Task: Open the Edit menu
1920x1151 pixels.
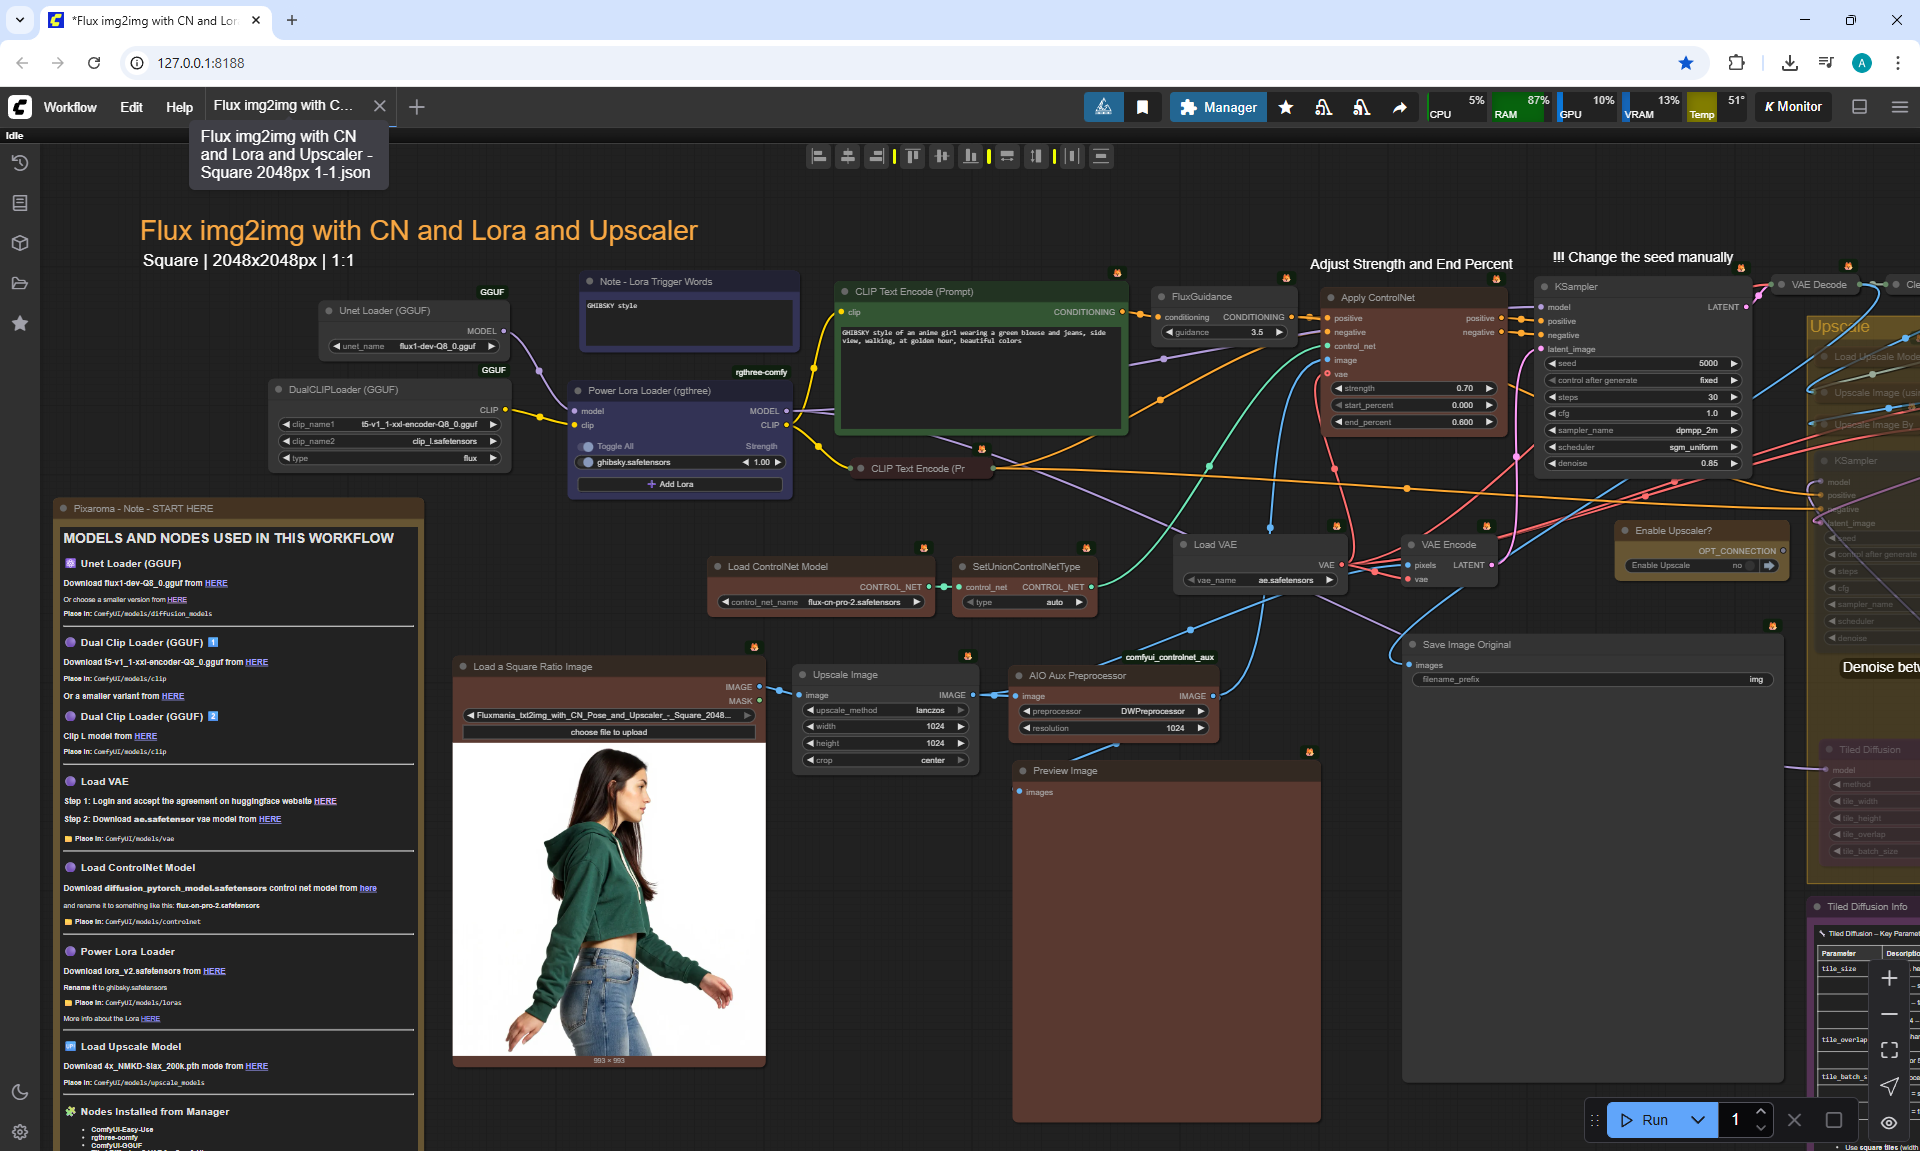Action: 131,107
